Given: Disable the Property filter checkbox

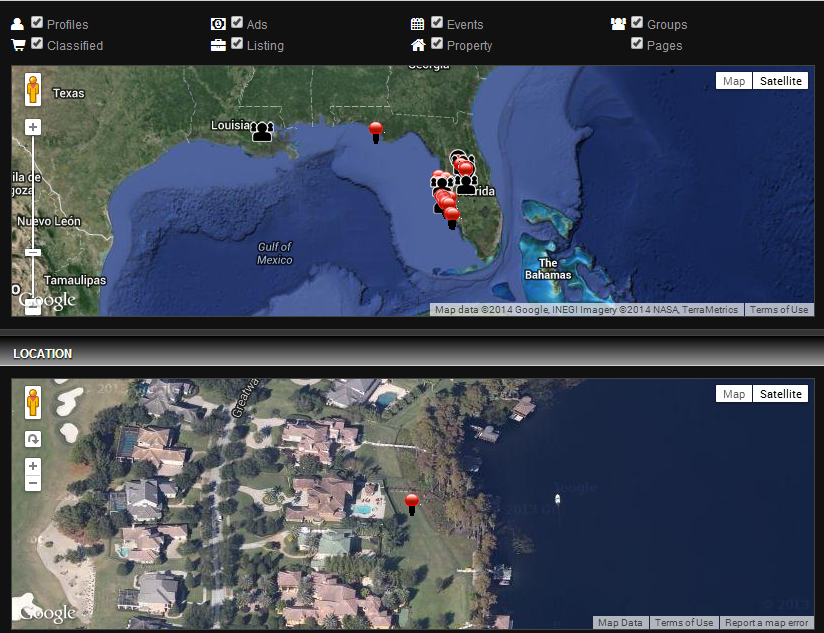Looking at the screenshot, I should [x=437, y=44].
